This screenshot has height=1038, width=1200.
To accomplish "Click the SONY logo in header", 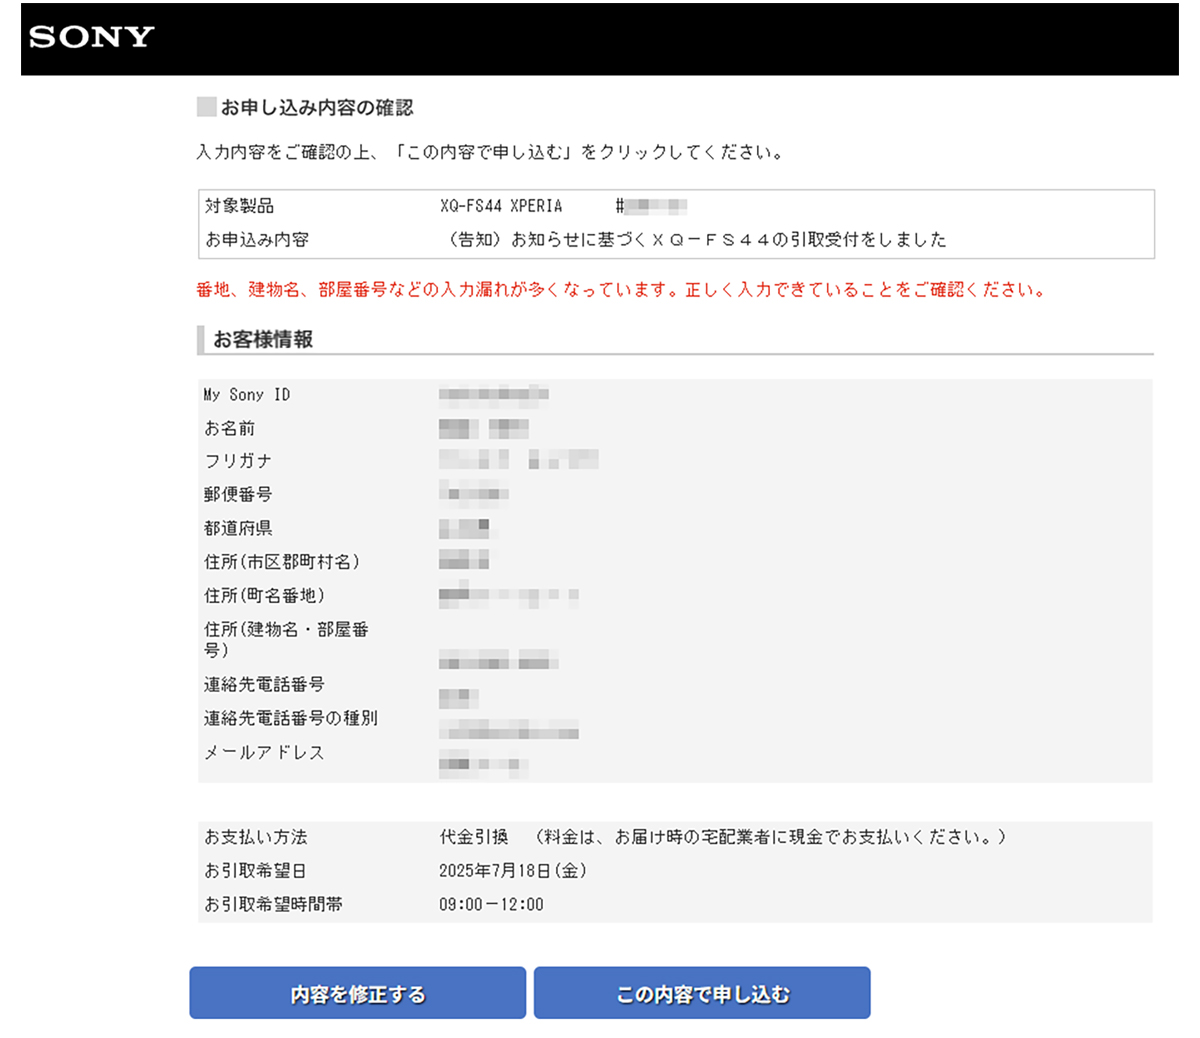I will (x=92, y=38).
